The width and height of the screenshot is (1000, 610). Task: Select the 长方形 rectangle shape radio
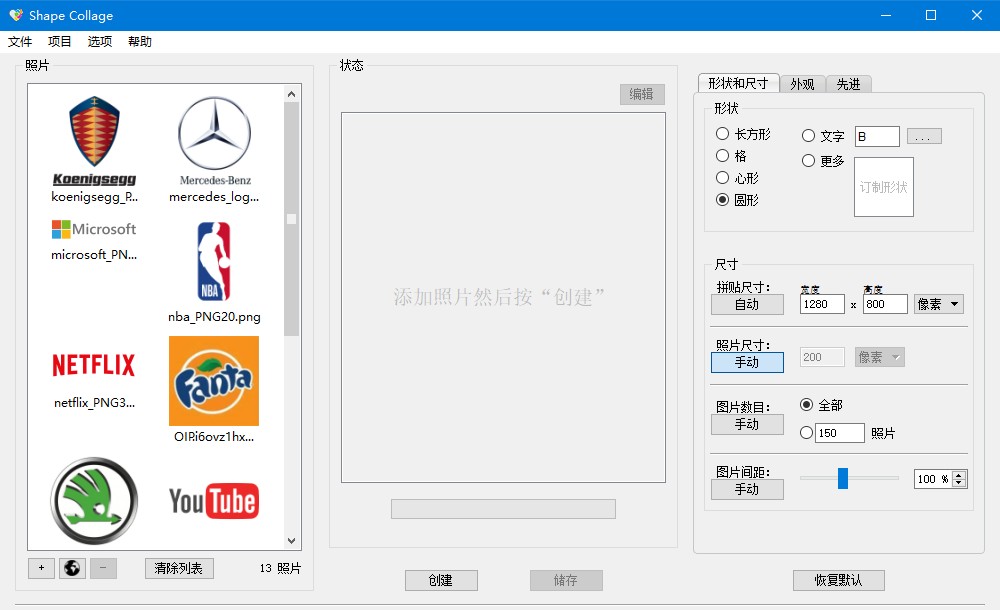point(743,134)
